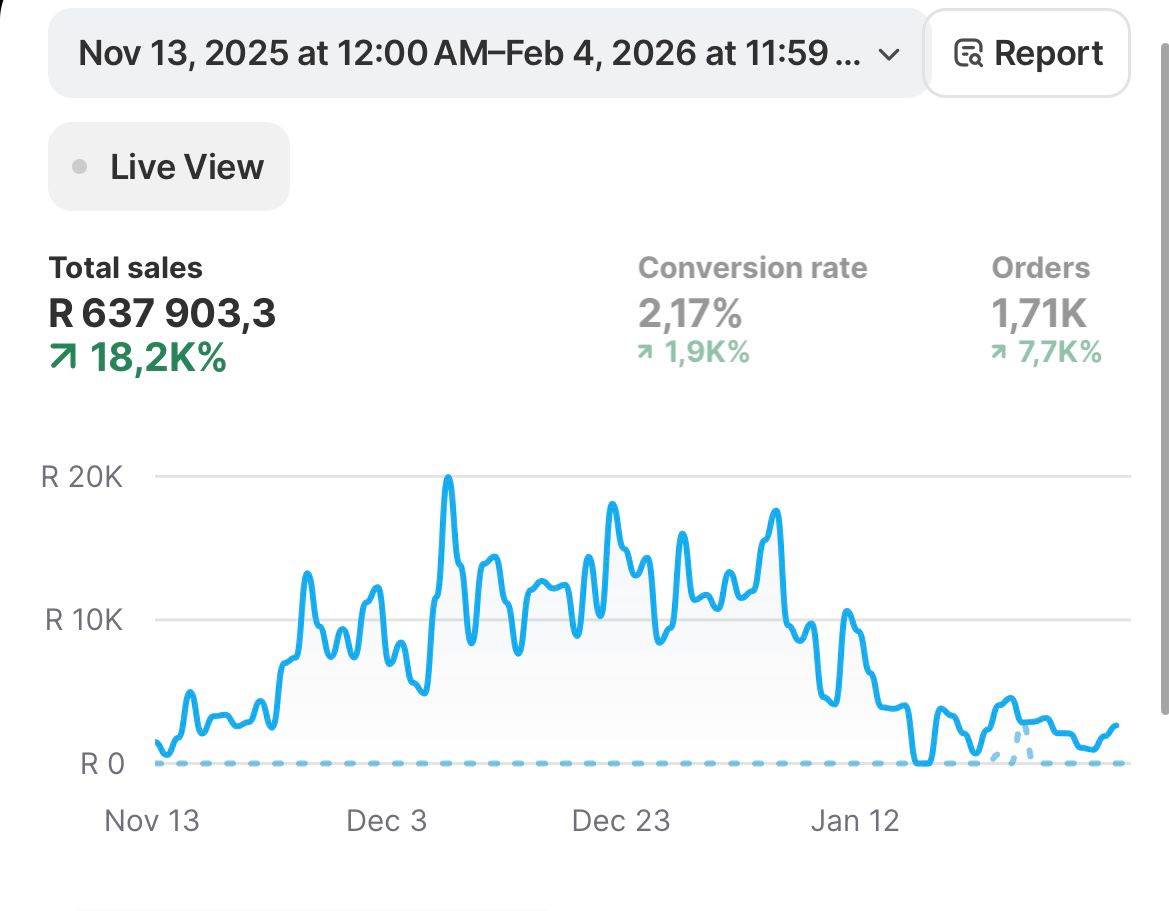Click the green arrow beside 18,2K%
Viewport: 1169px width, 911px height.
tap(63, 358)
